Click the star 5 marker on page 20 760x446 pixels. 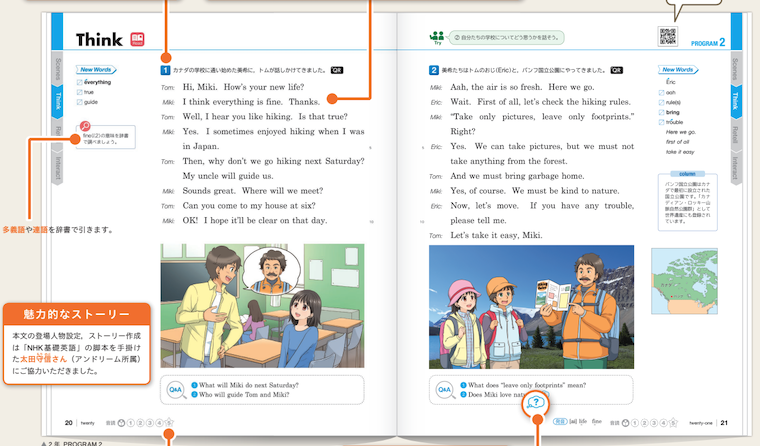169,423
